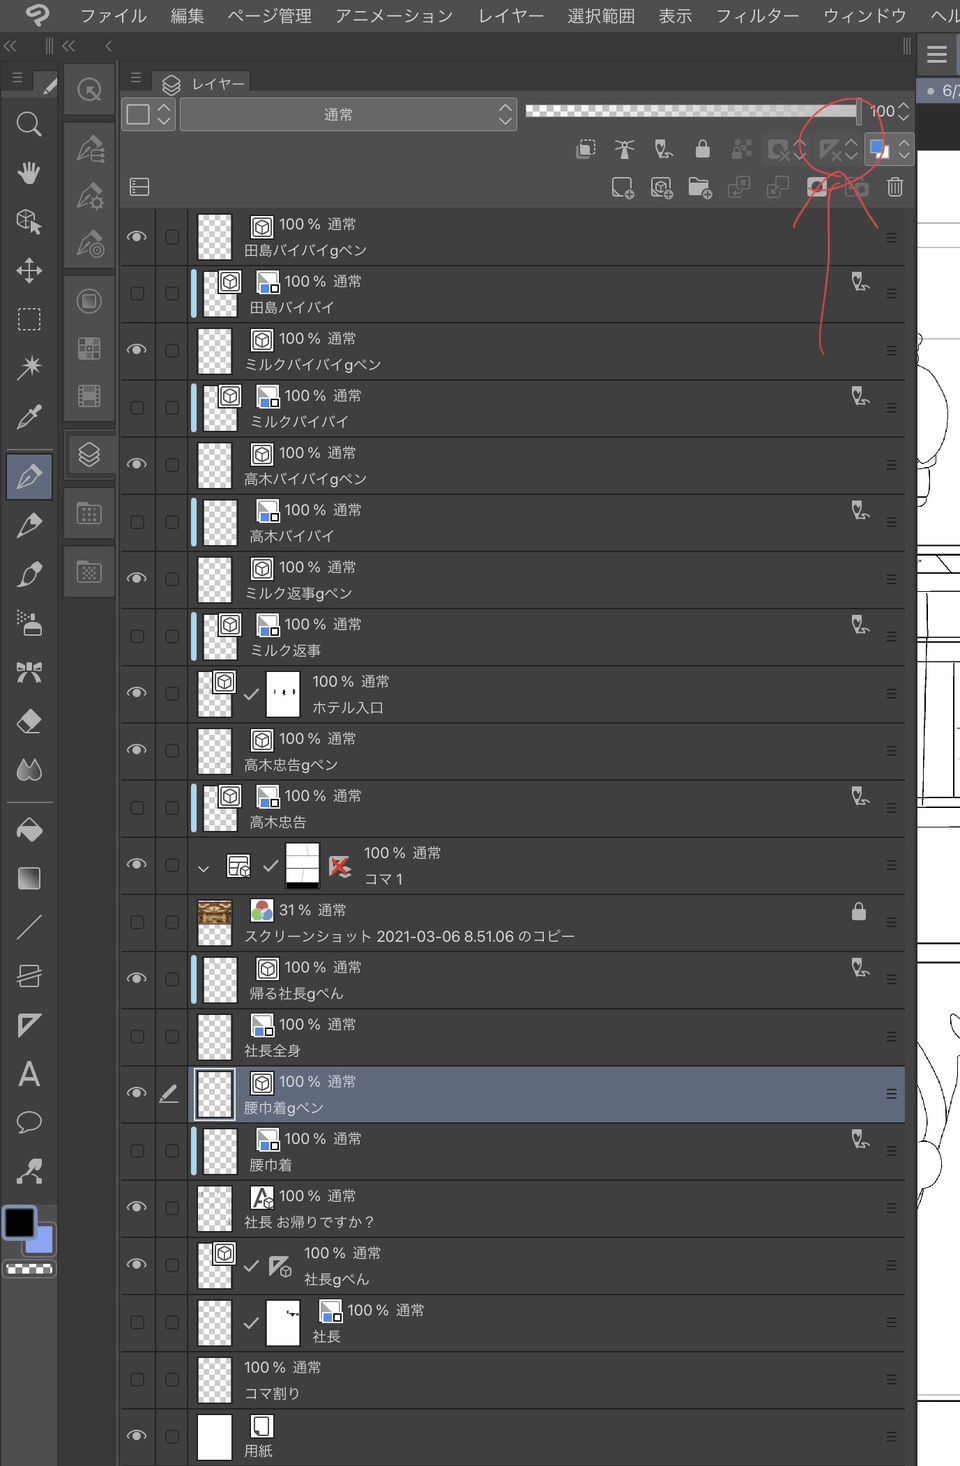Select the Gradient tool

(x=29, y=878)
